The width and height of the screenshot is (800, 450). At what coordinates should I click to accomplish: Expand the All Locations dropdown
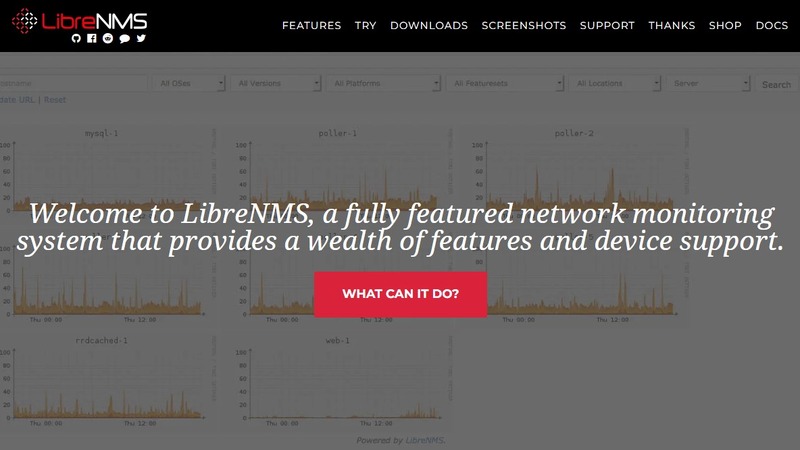point(616,84)
